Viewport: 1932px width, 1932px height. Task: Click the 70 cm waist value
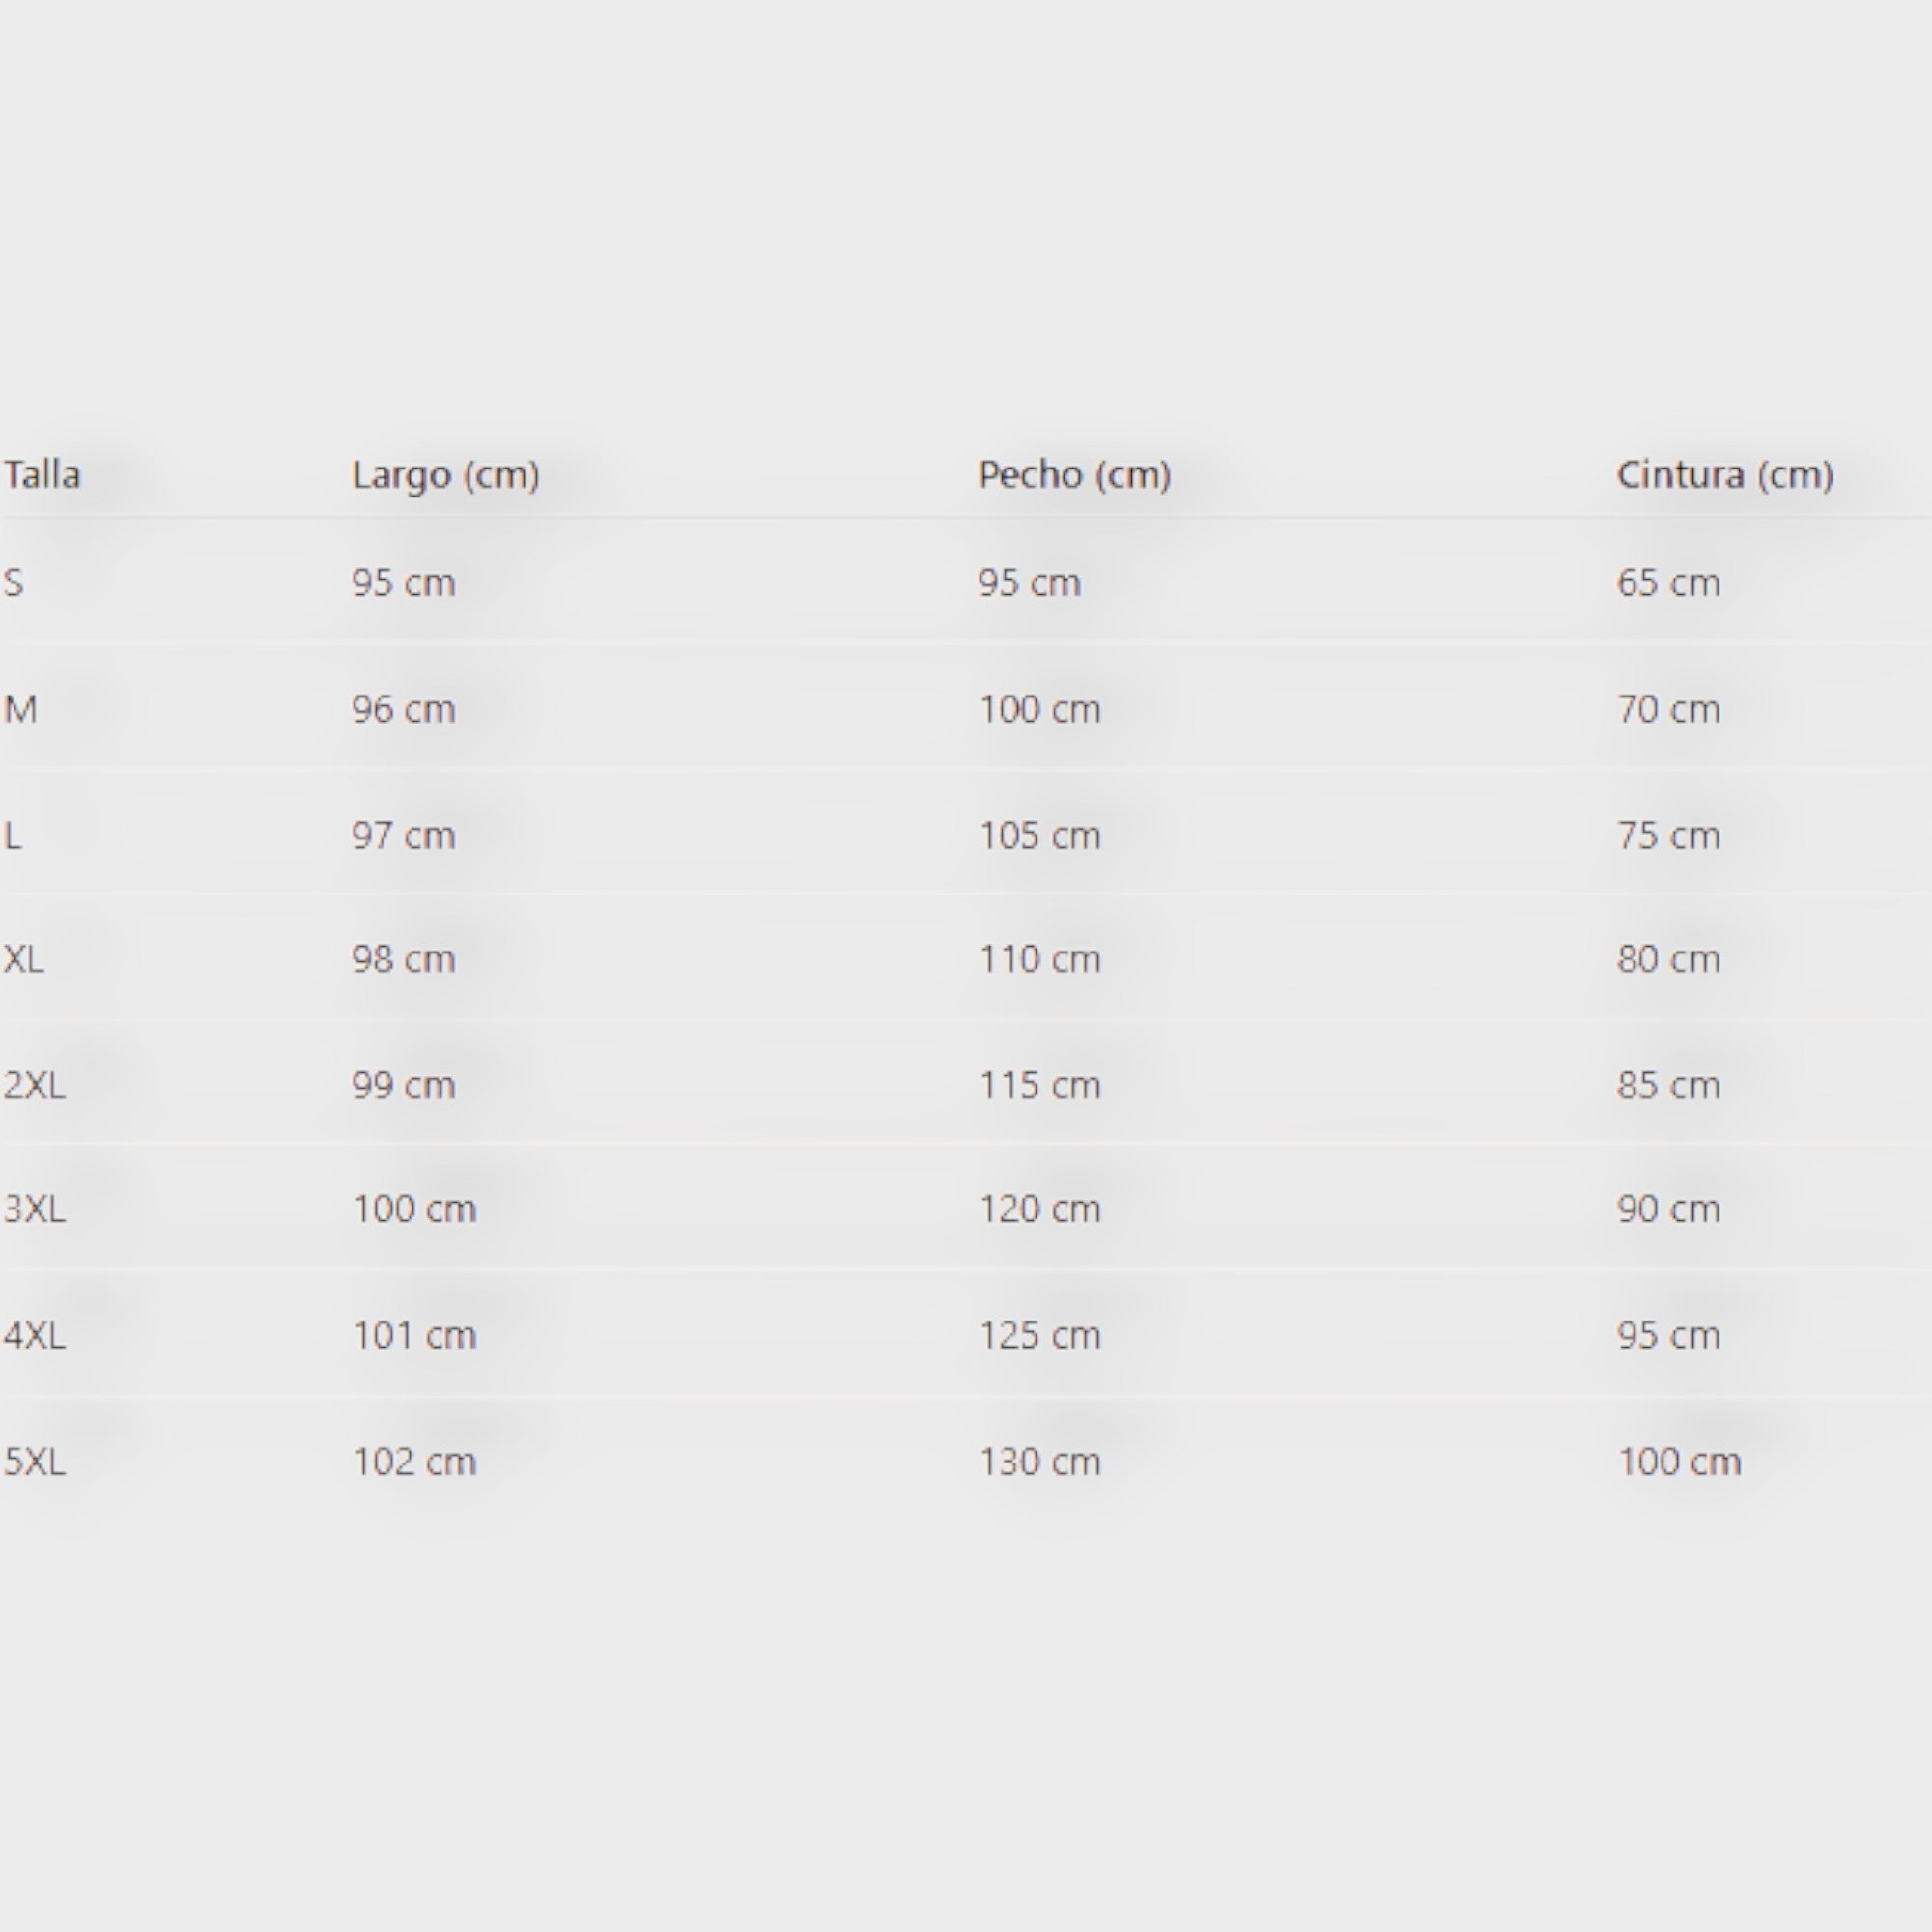[1668, 709]
